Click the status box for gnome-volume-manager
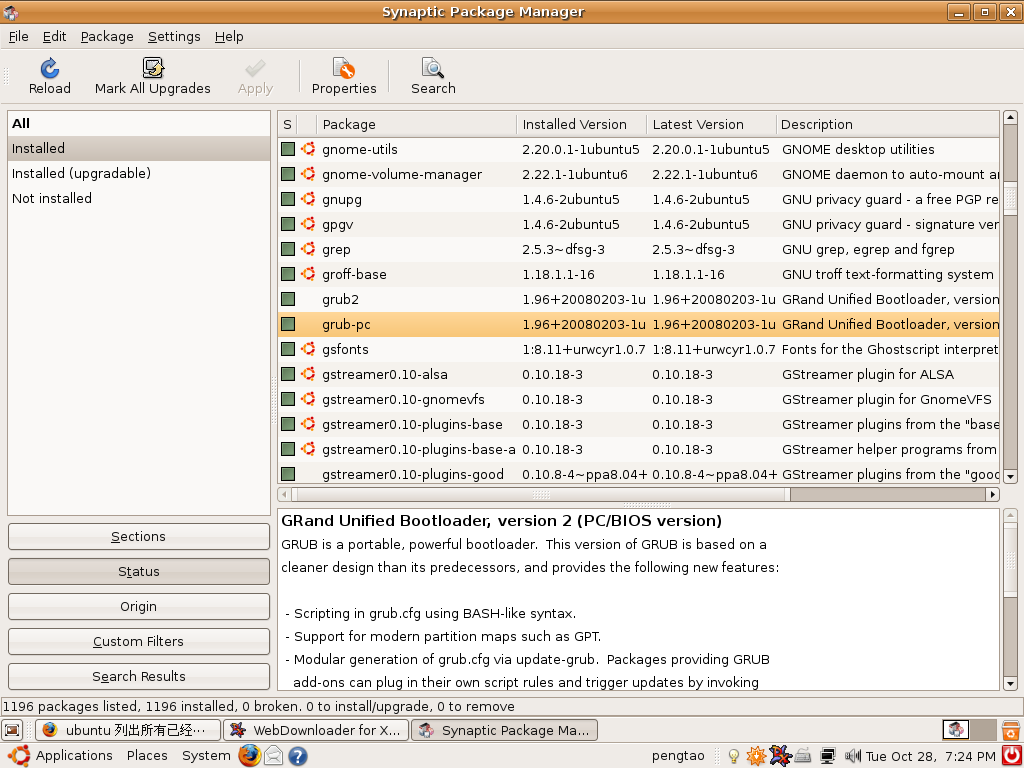Image resolution: width=1024 pixels, height=768 pixels. coord(288,174)
